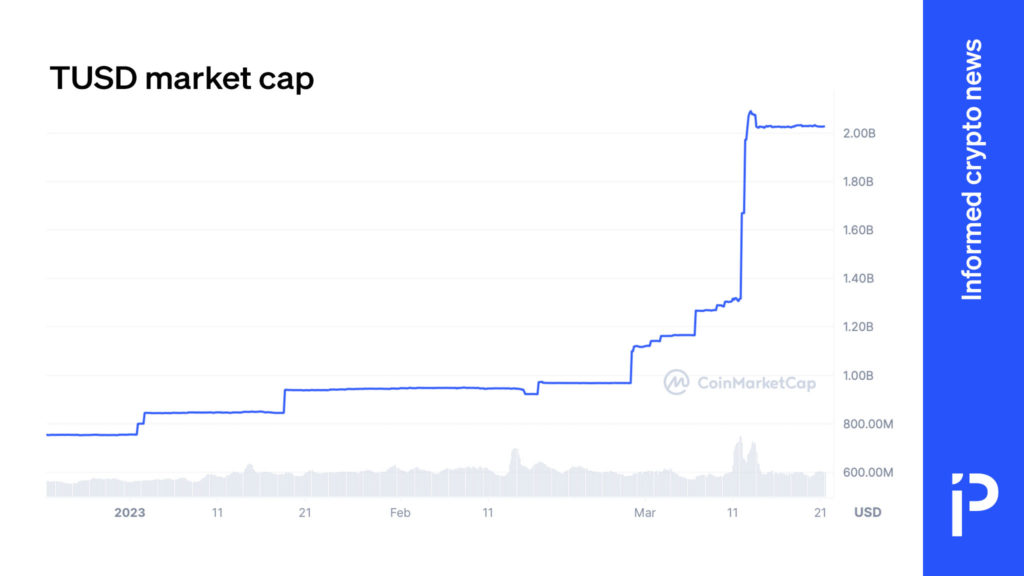The width and height of the screenshot is (1024, 576).
Task: Click the 2023 date axis marker
Action: [x=129, y=513]
